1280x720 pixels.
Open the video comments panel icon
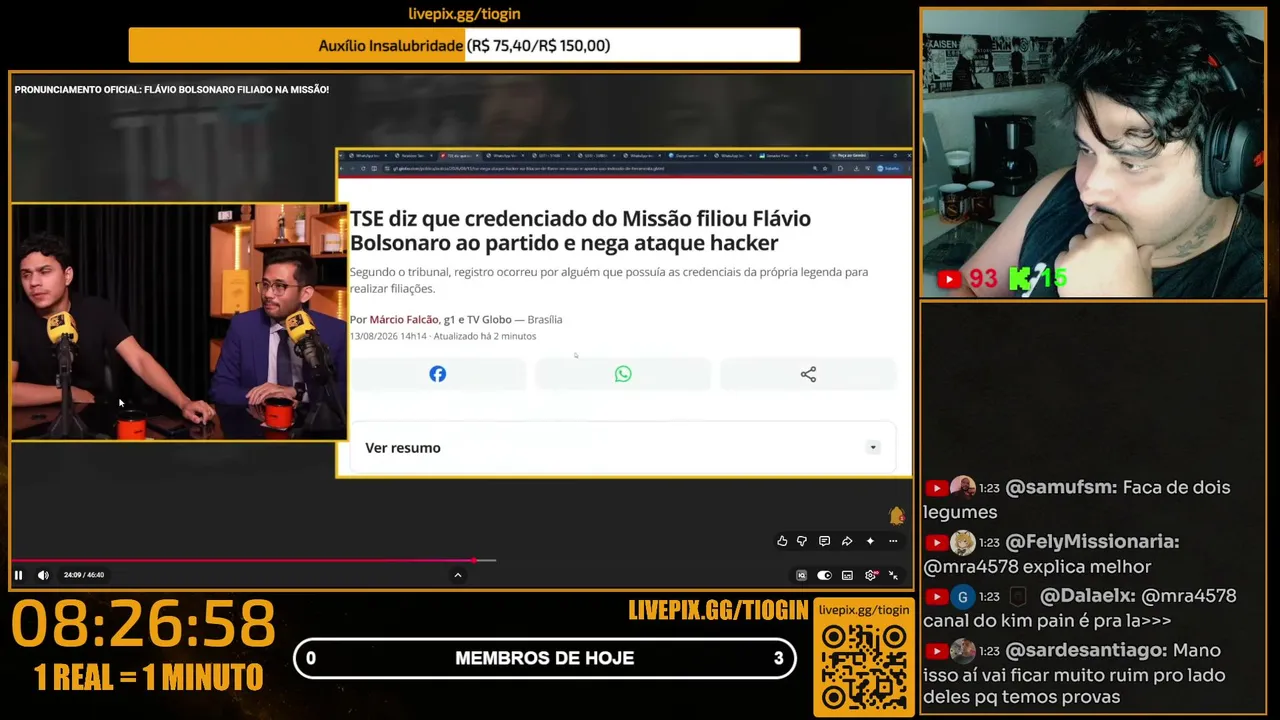tap(824, 541)
